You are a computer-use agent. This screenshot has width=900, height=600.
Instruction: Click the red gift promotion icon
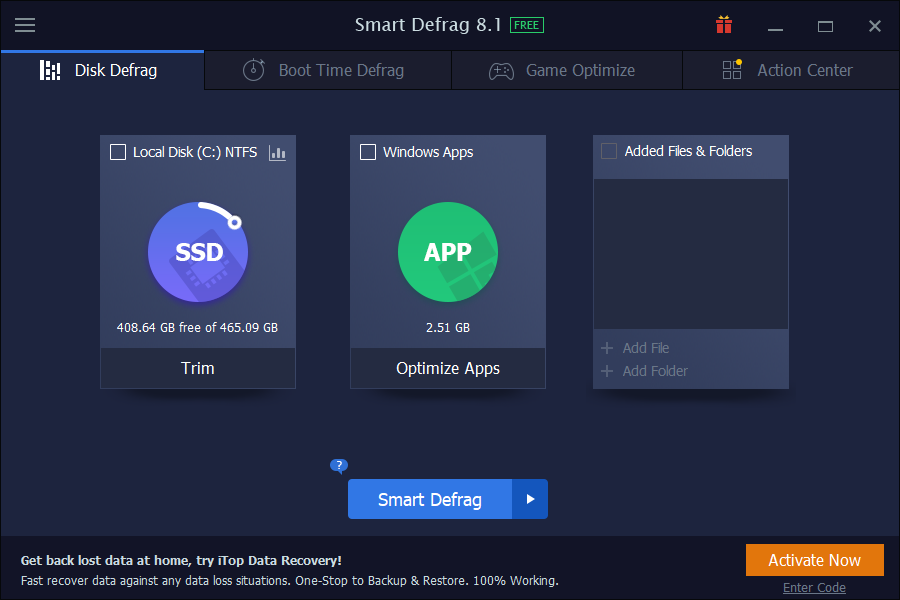[x=724, y=24]
